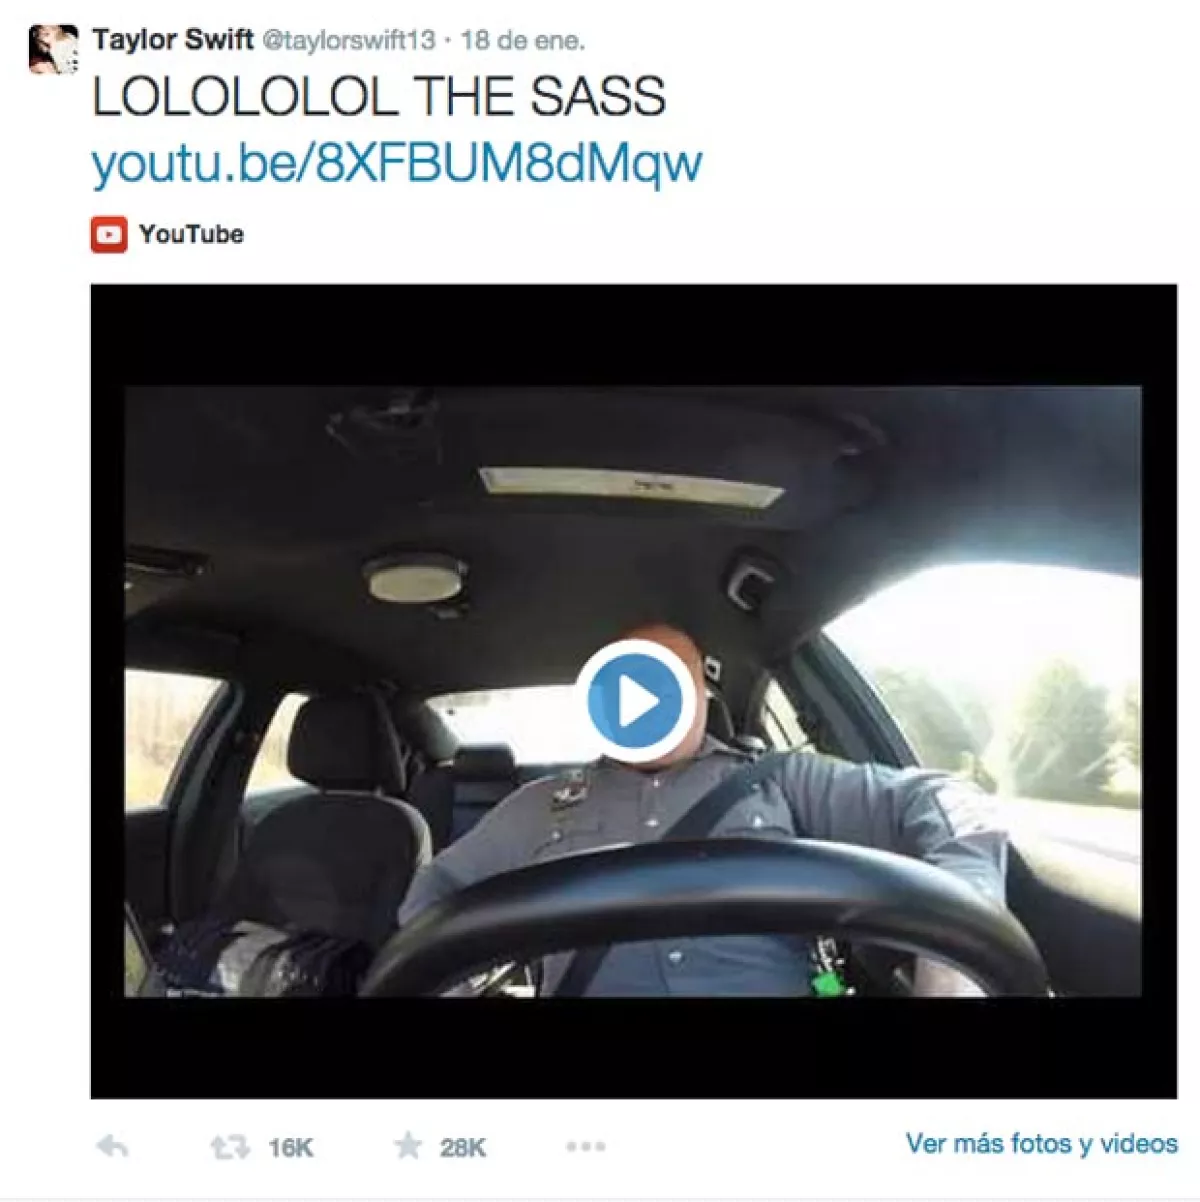Open the @taylorswift13 handle
This screenshot has height=1202, width=1200.
point(349,41)
